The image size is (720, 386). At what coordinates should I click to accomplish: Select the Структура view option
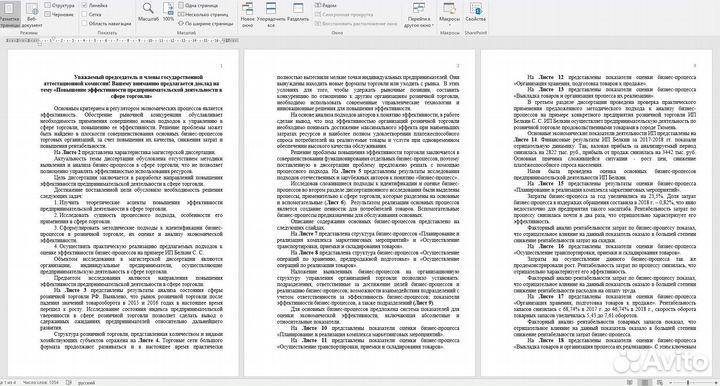click(x=59, y=6)
